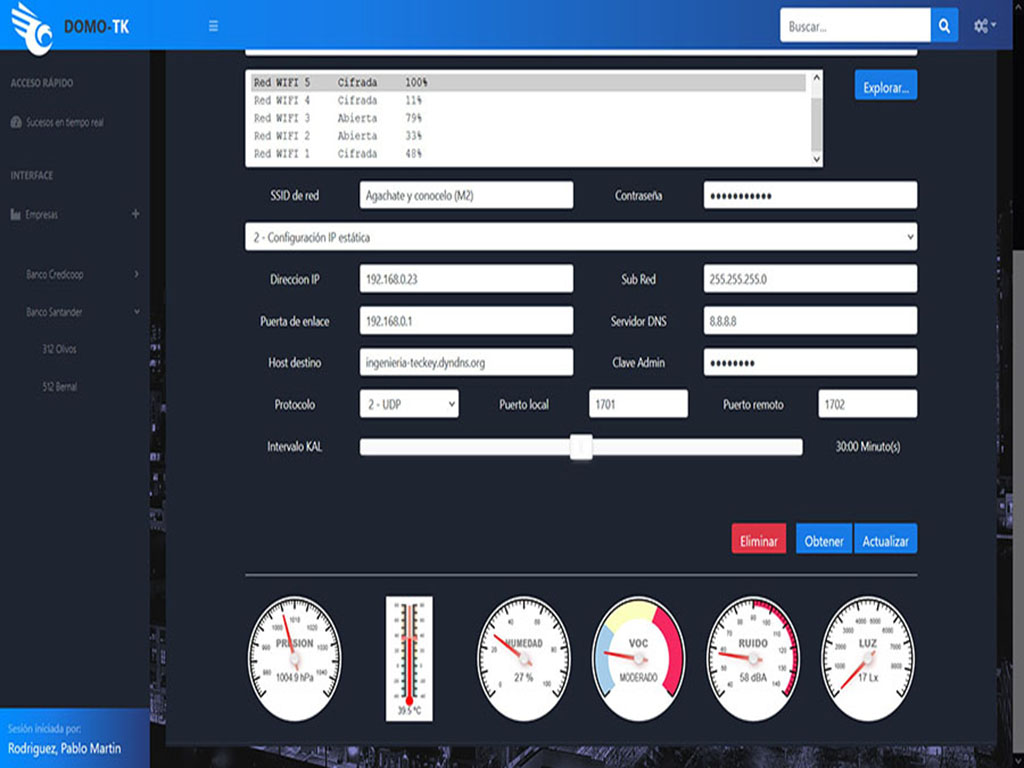Expand the Banco Credicoop tree item
Screen dimensions: 1024x768
coord(136,274)
